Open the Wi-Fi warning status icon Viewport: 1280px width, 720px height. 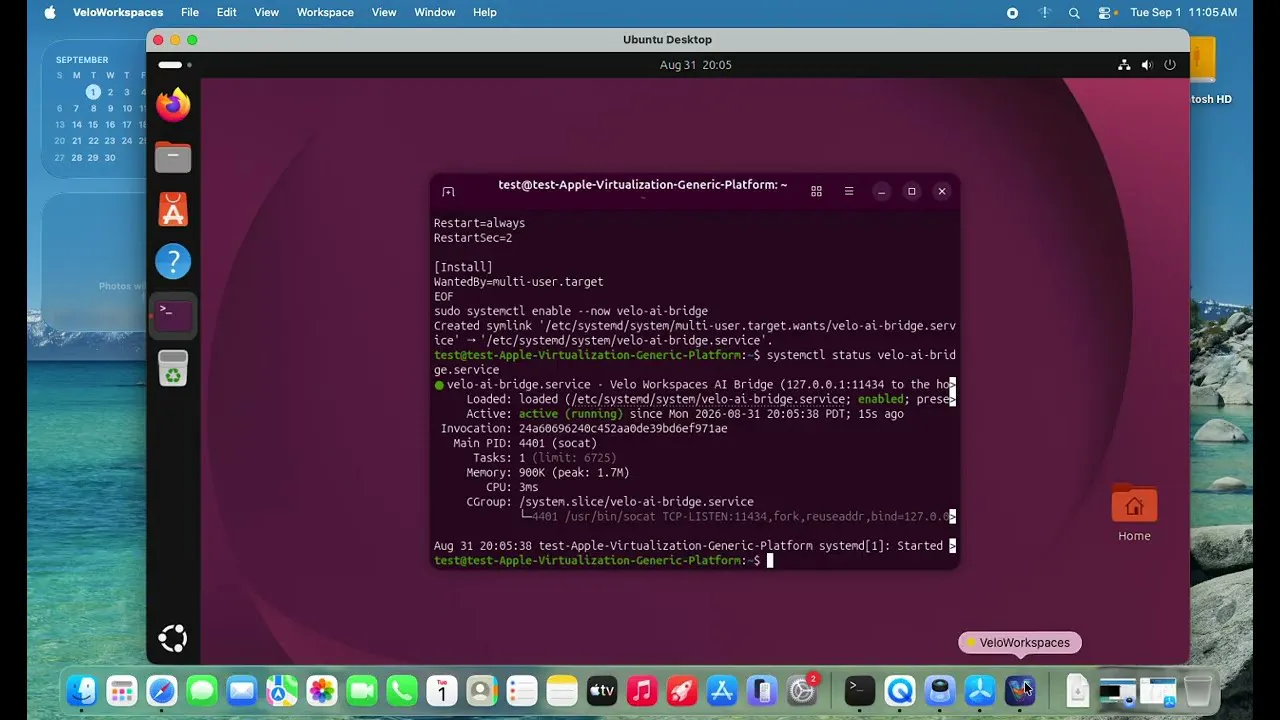point(1044,13)
